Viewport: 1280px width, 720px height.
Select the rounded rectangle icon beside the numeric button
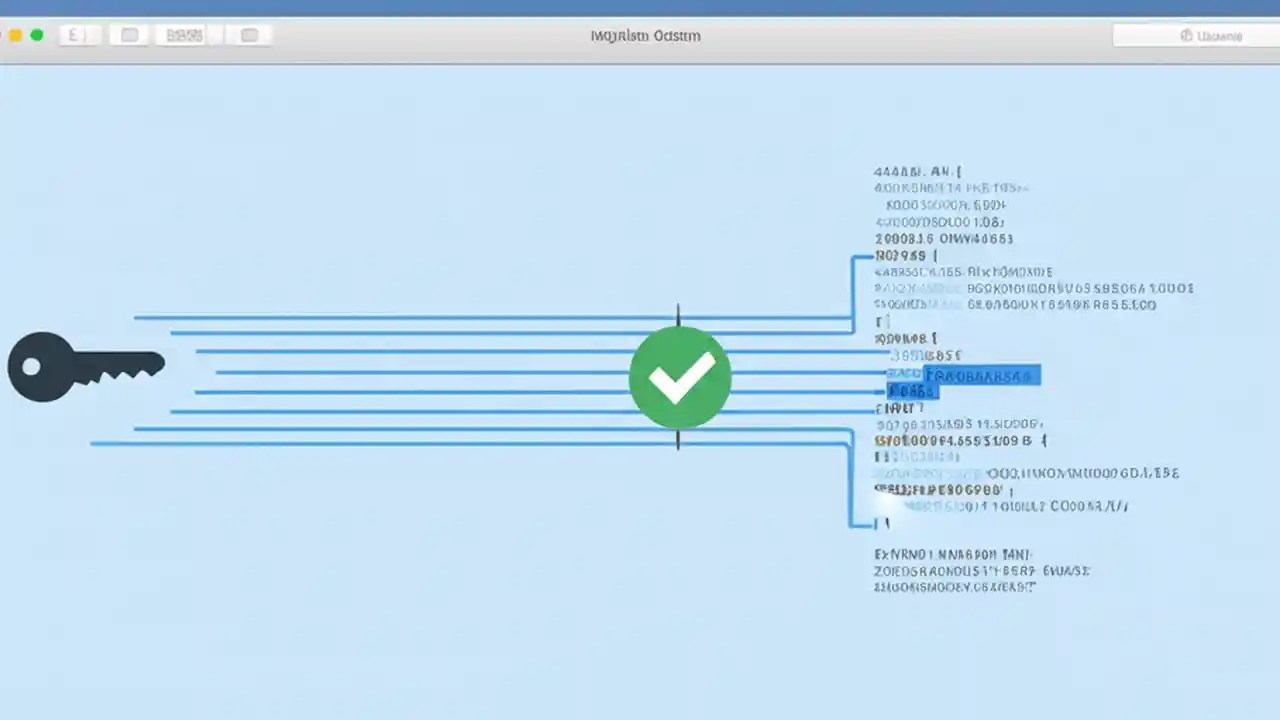(247, 34)
